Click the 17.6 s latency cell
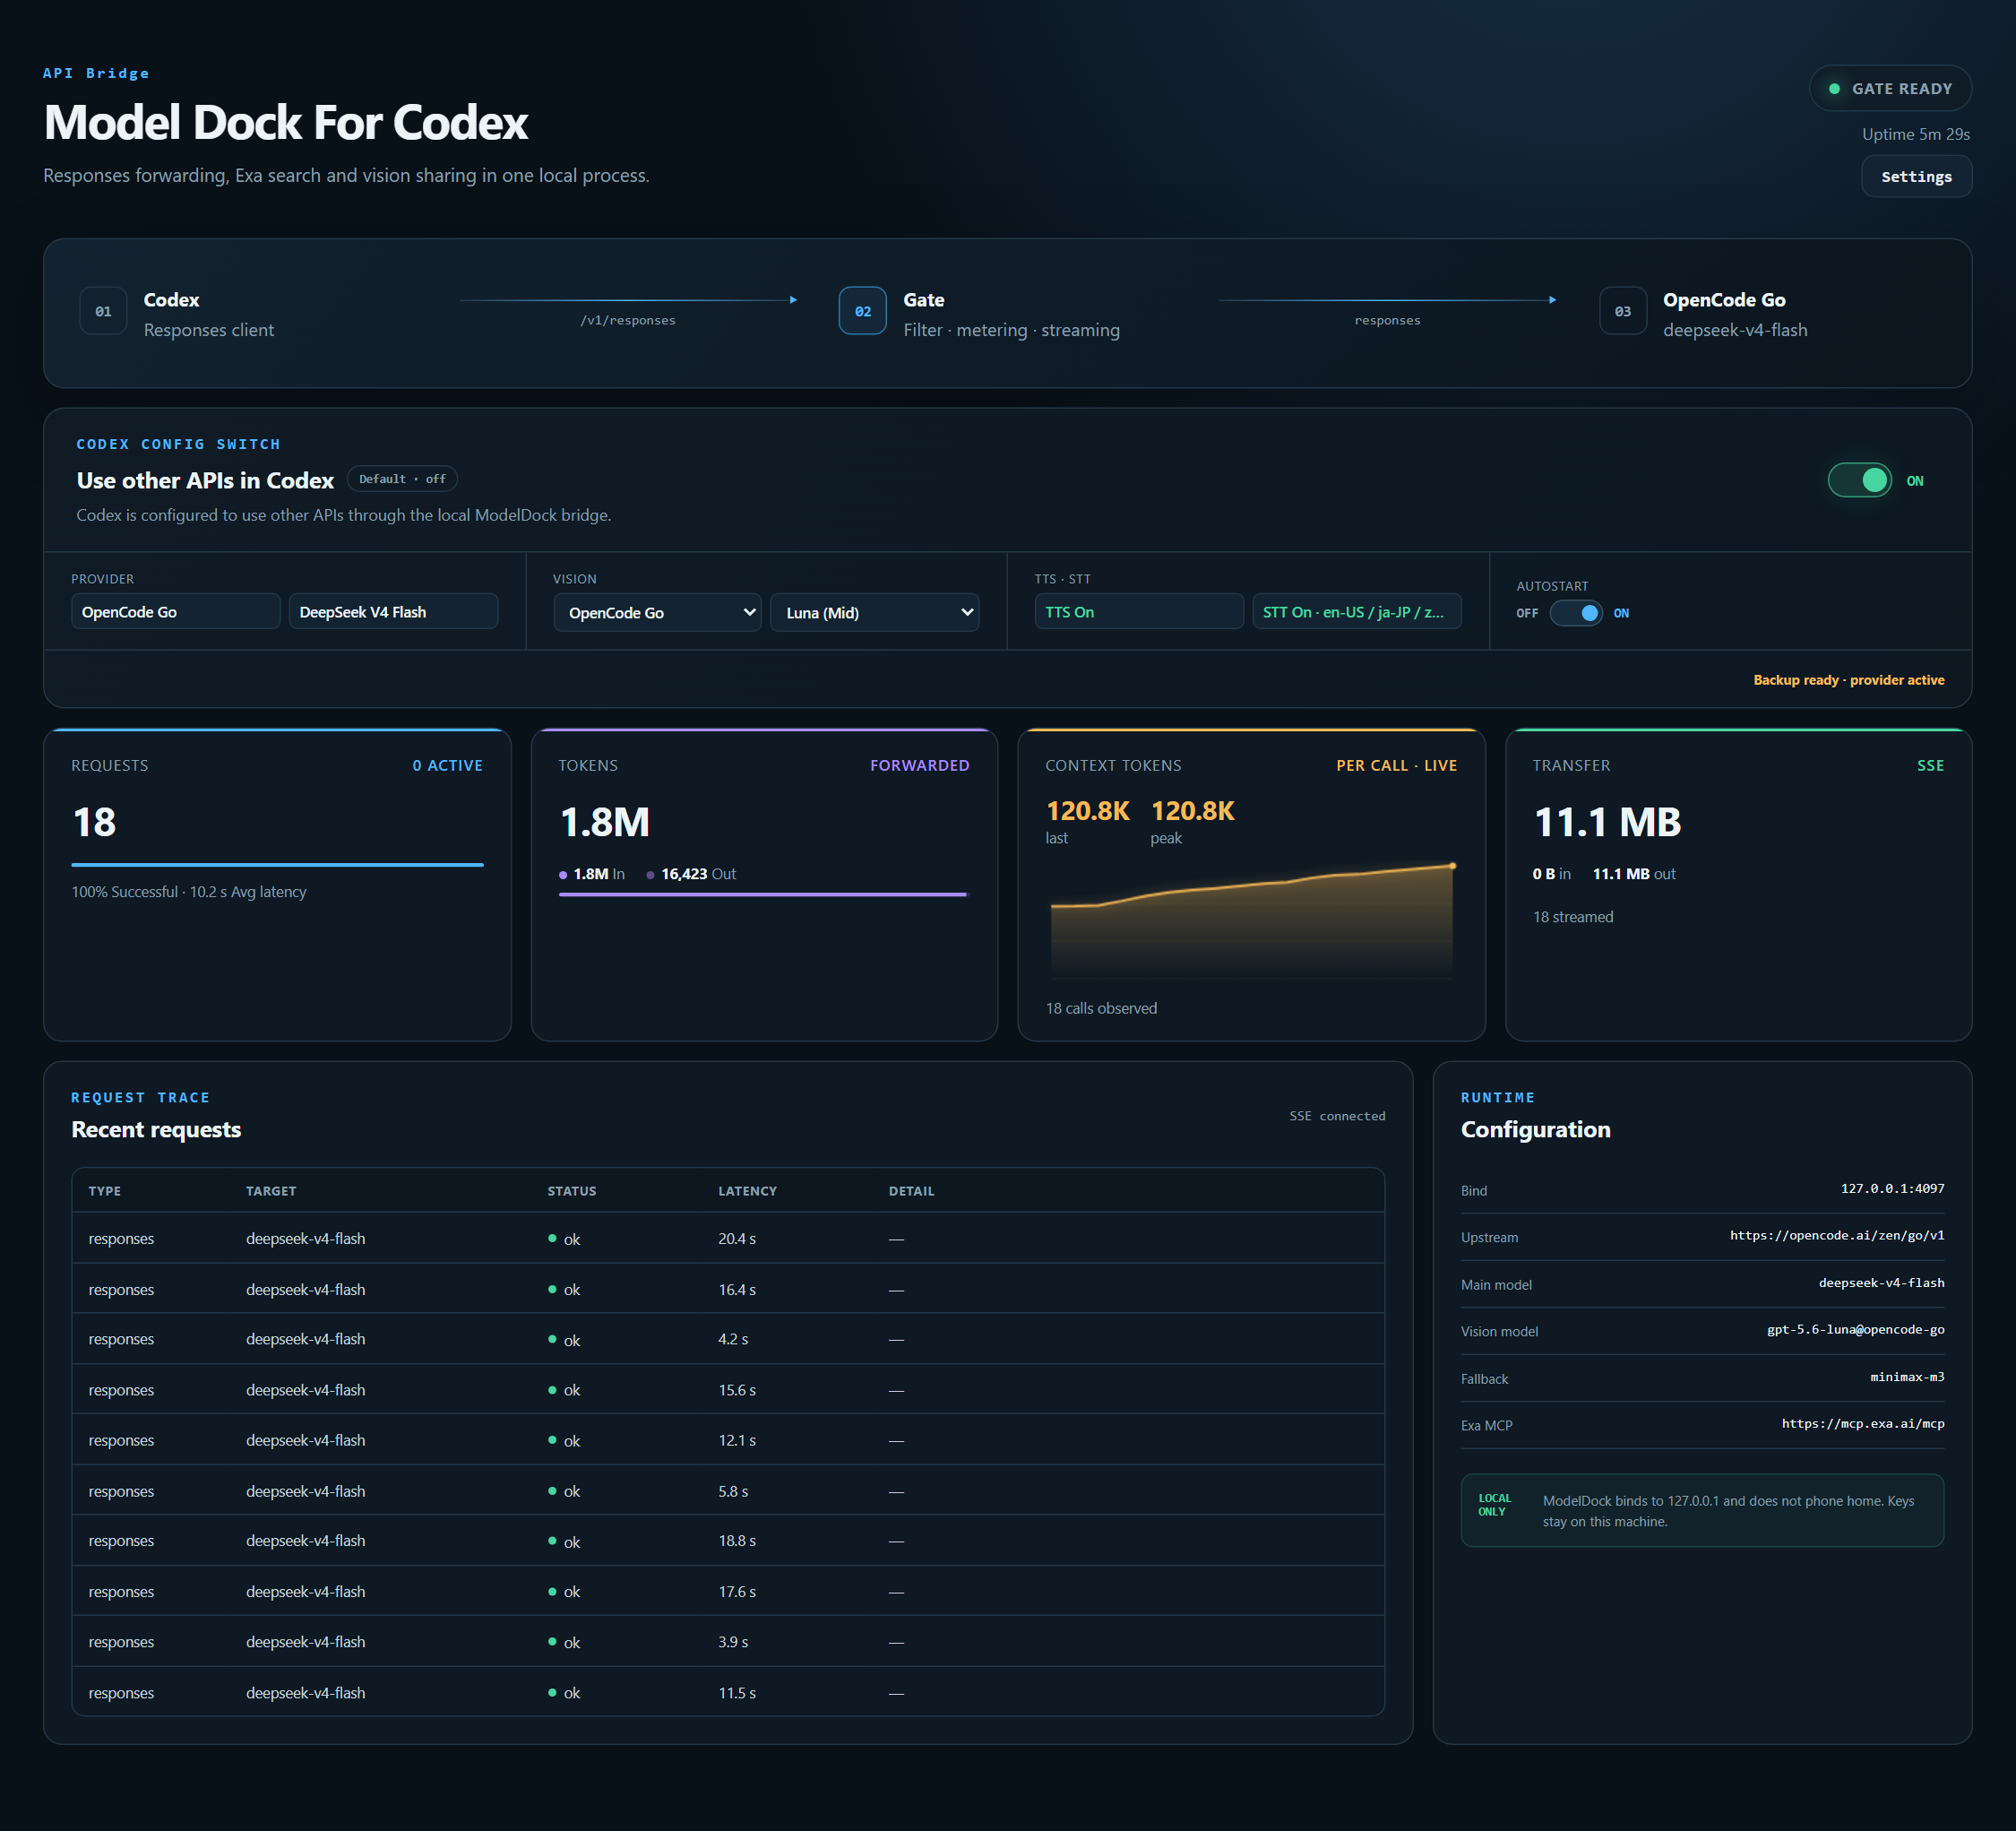Viewport: 2016px width, 1831px height. [737, 1592]
